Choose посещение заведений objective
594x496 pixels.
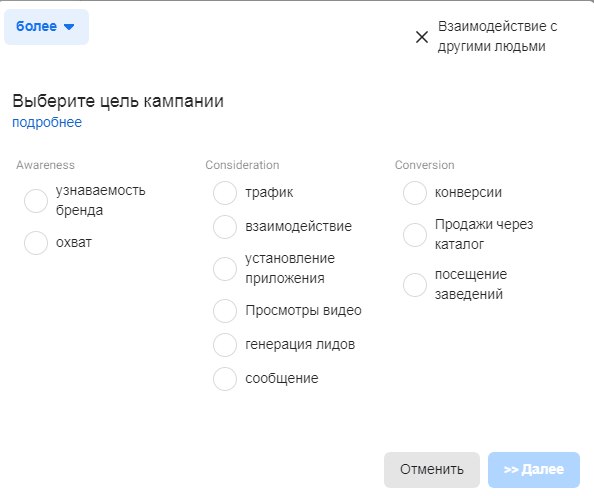coord(415,285)
